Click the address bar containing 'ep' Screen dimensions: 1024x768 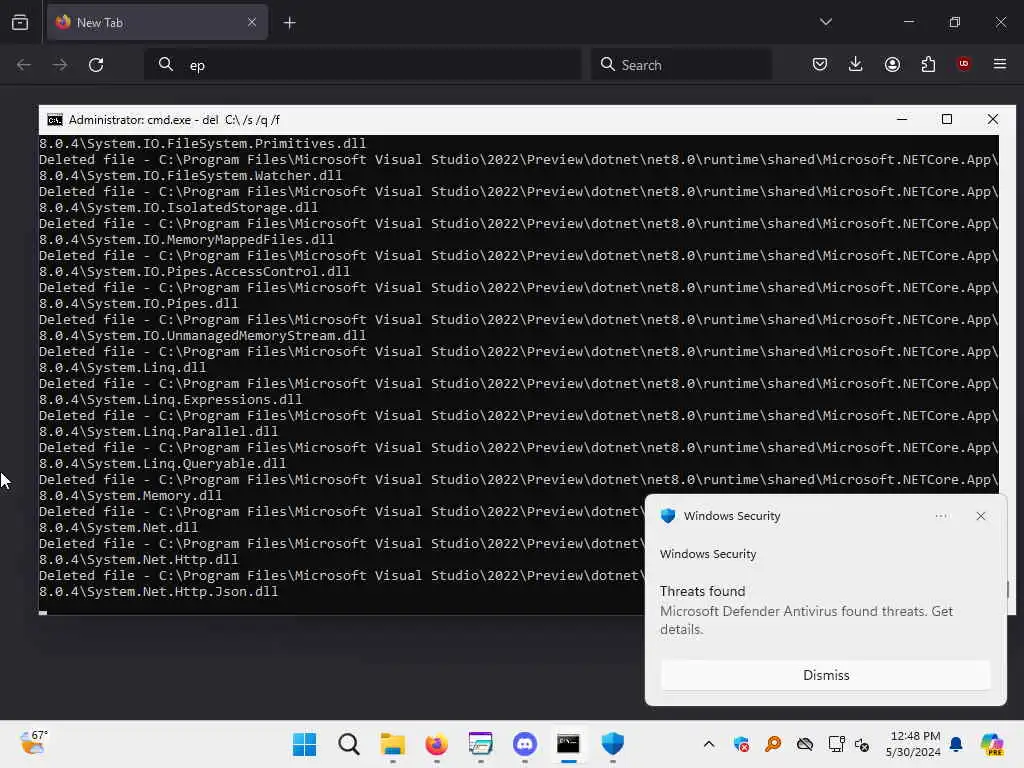click(362, 65)
